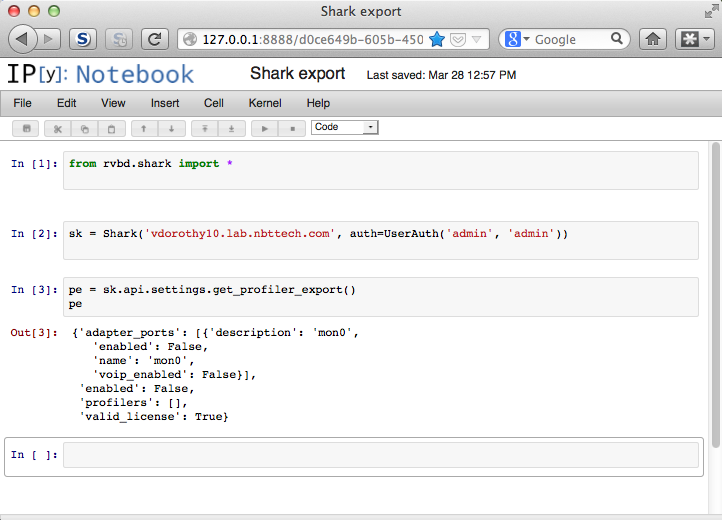
Task: Click the Out[3] prompt label
Action: [x=34, y=333]
